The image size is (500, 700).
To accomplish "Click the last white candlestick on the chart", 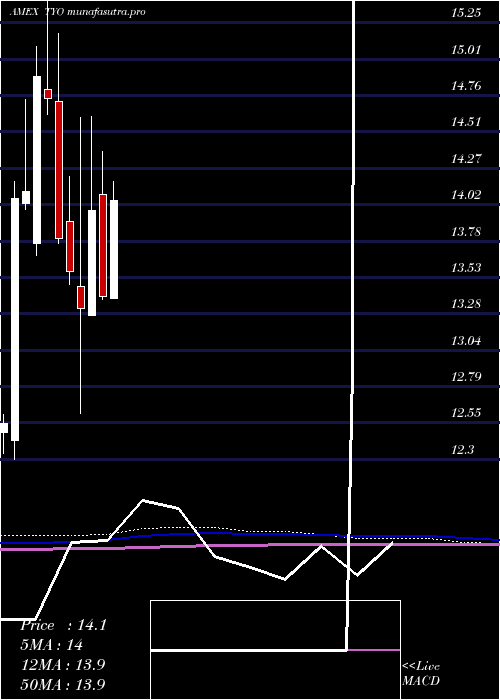I will [x=114, y=250].
